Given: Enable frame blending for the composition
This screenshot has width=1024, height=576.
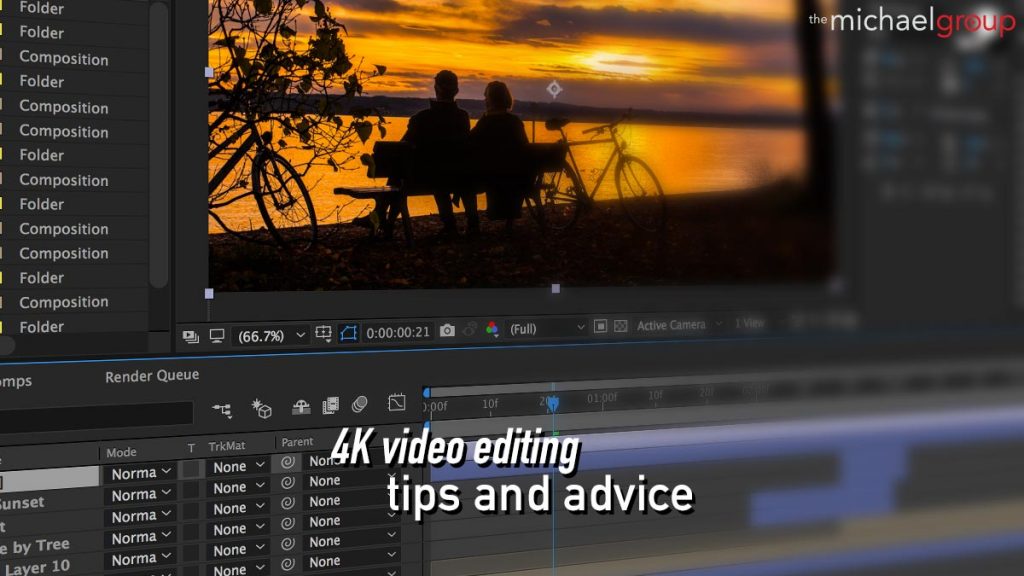Looking at the screenshot, I should (330, 403).
